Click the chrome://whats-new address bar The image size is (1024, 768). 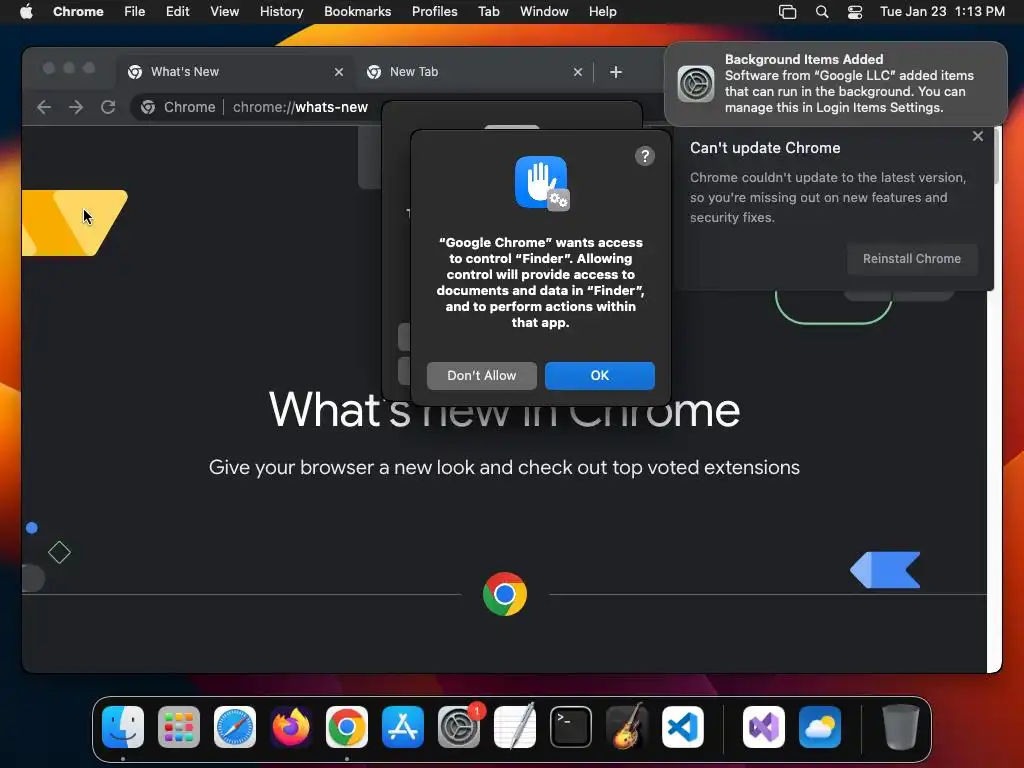[x=300, y=107]
